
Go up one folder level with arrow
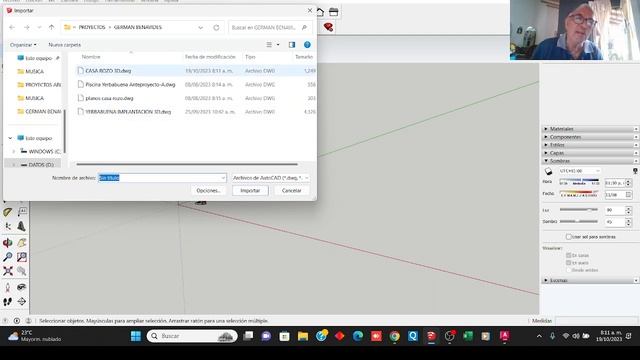tap(51, 27)
